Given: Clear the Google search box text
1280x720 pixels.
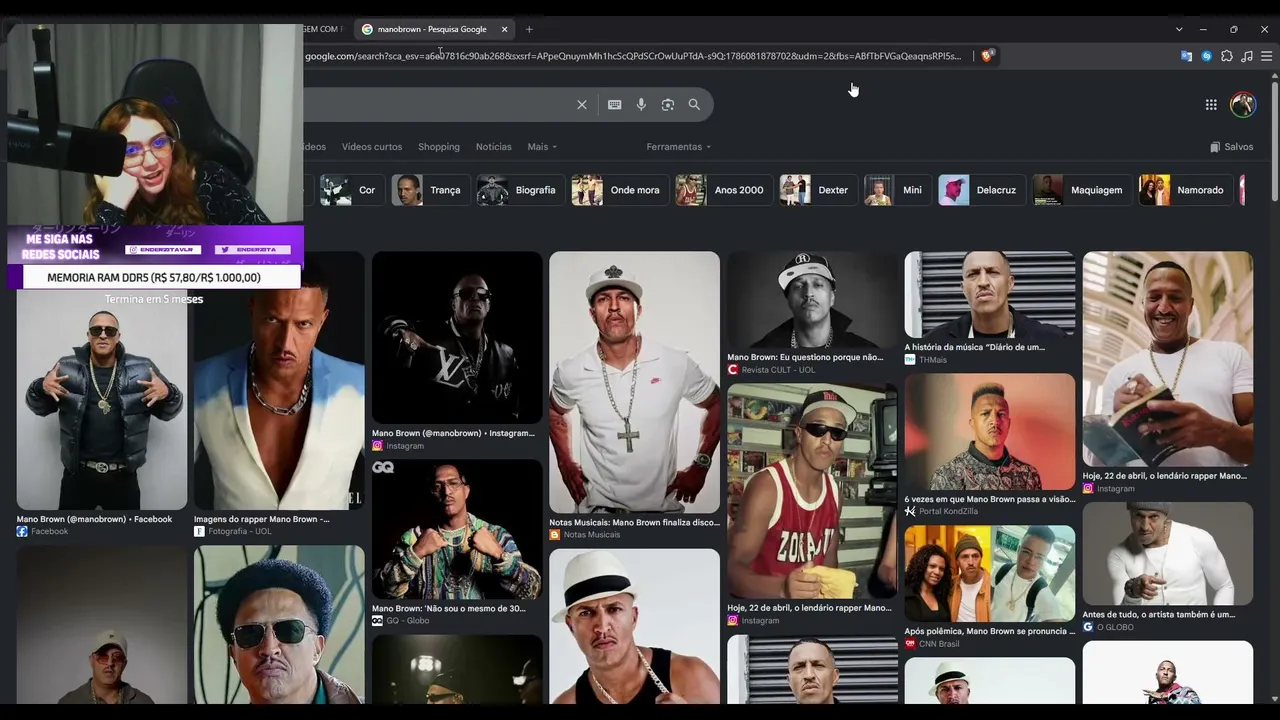Looking at the screenshot, I should 582,105.
